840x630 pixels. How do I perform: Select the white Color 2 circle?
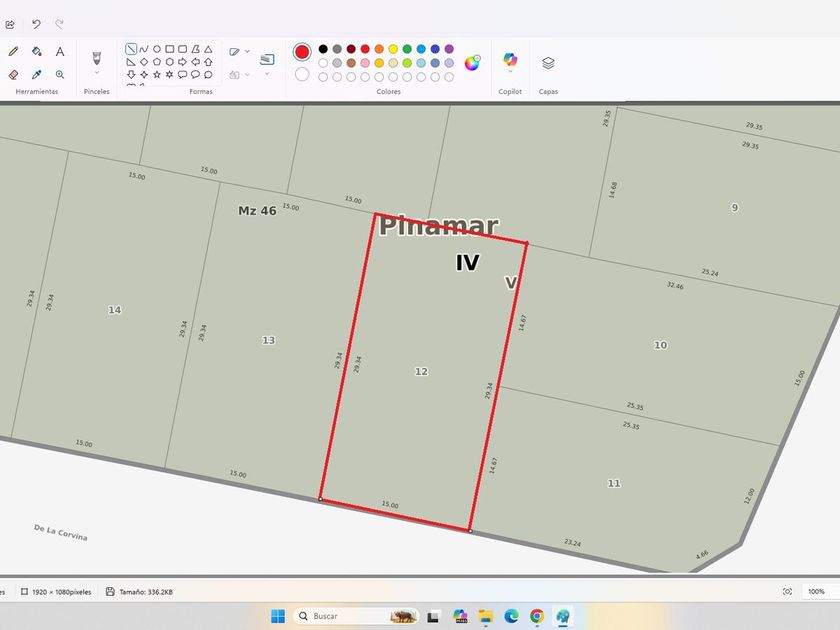(x=302, y=74)
